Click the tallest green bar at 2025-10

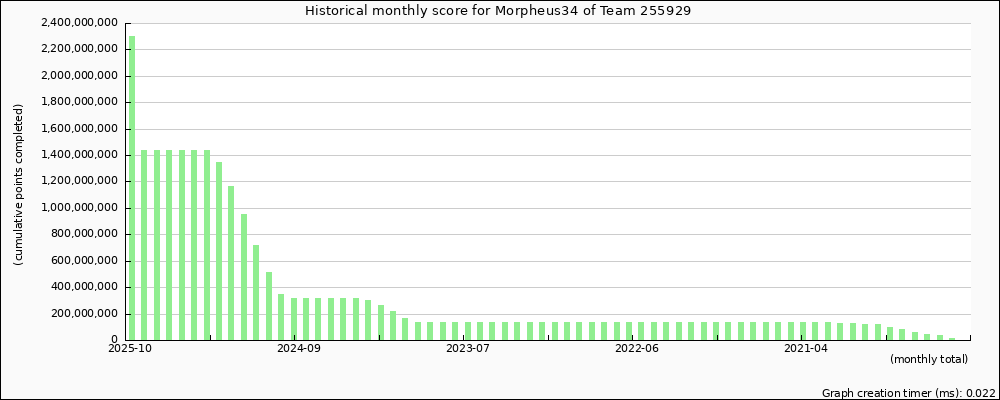132,188
